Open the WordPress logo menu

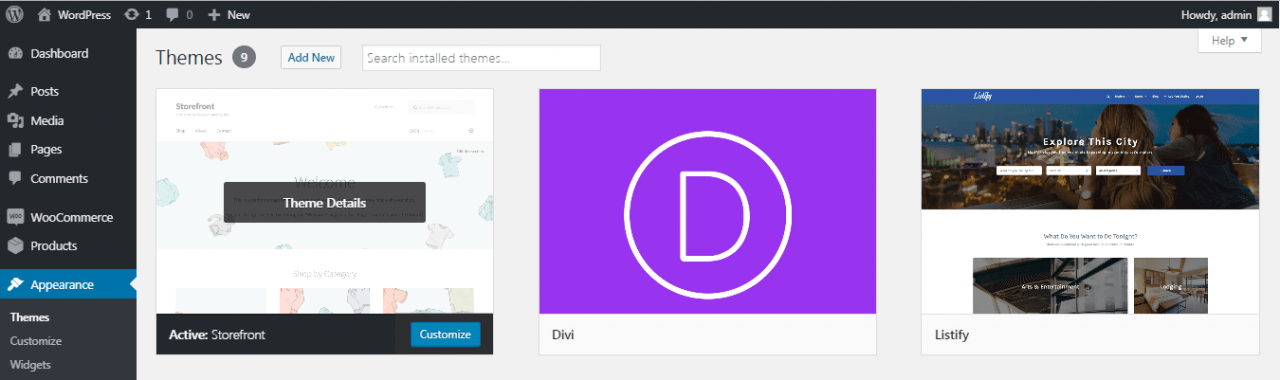click(15, 14)
